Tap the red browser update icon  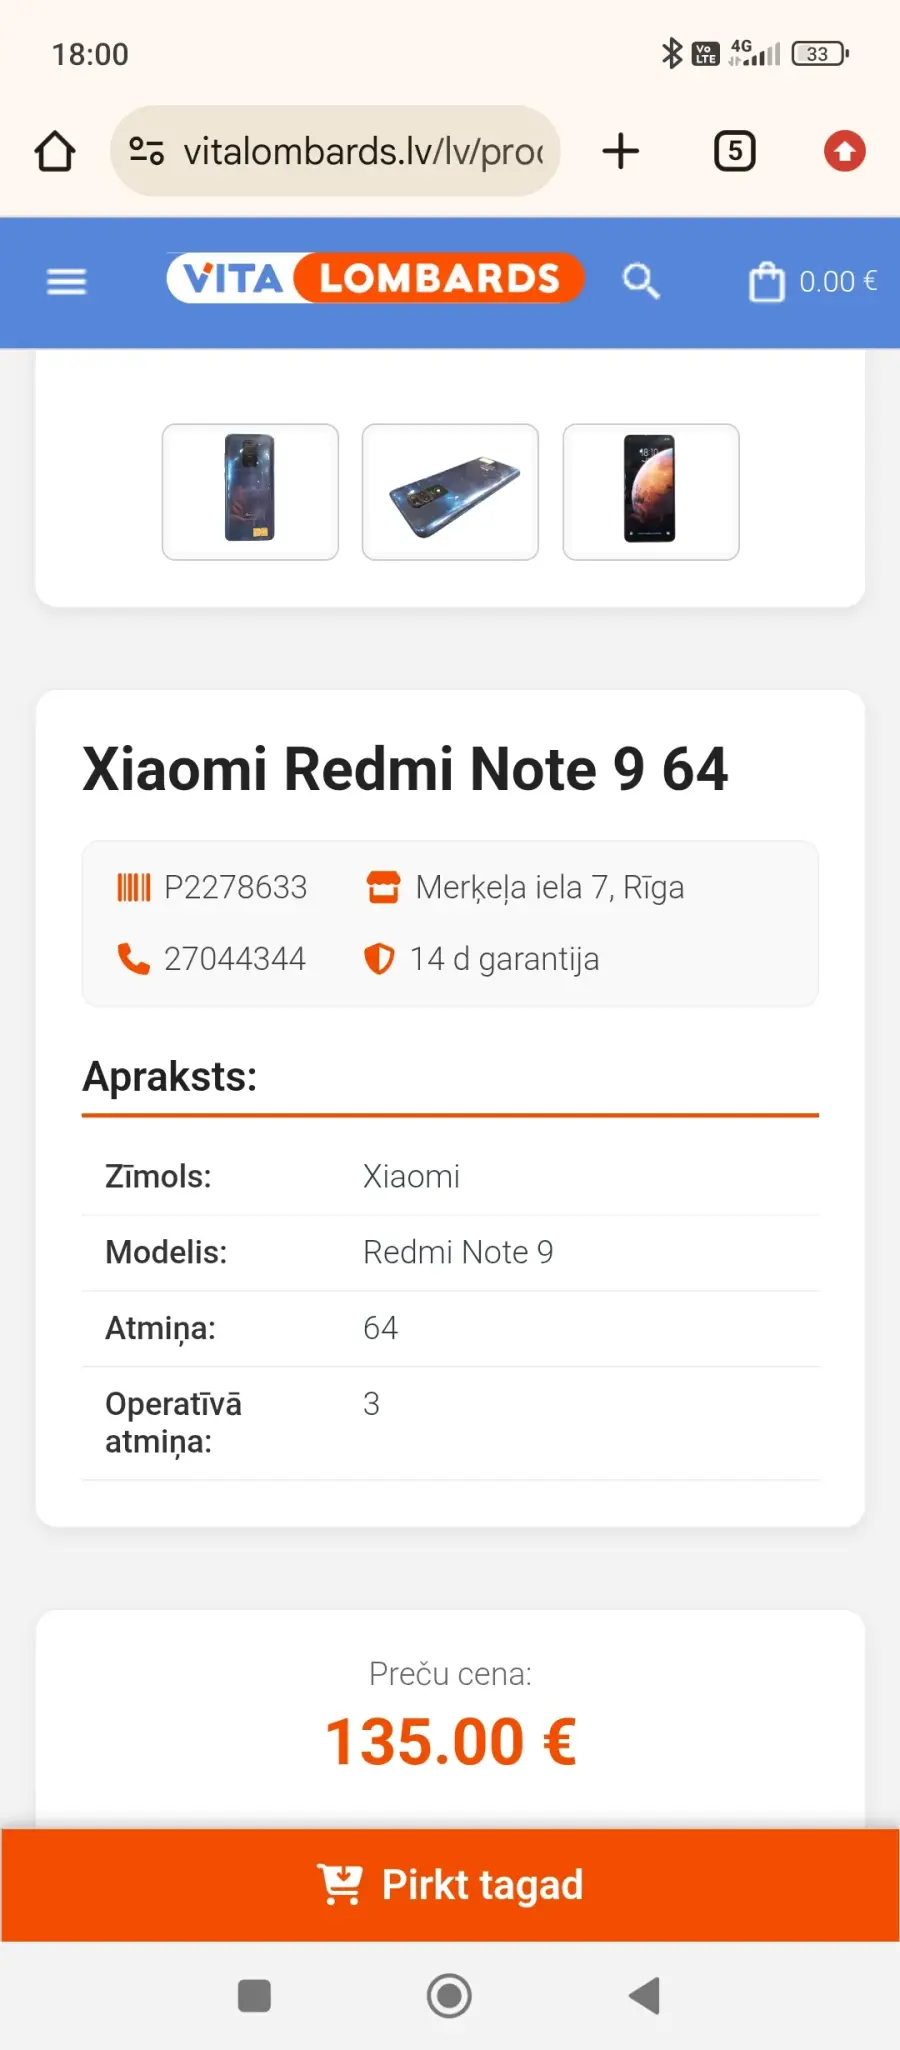click(x=844, y=152)
